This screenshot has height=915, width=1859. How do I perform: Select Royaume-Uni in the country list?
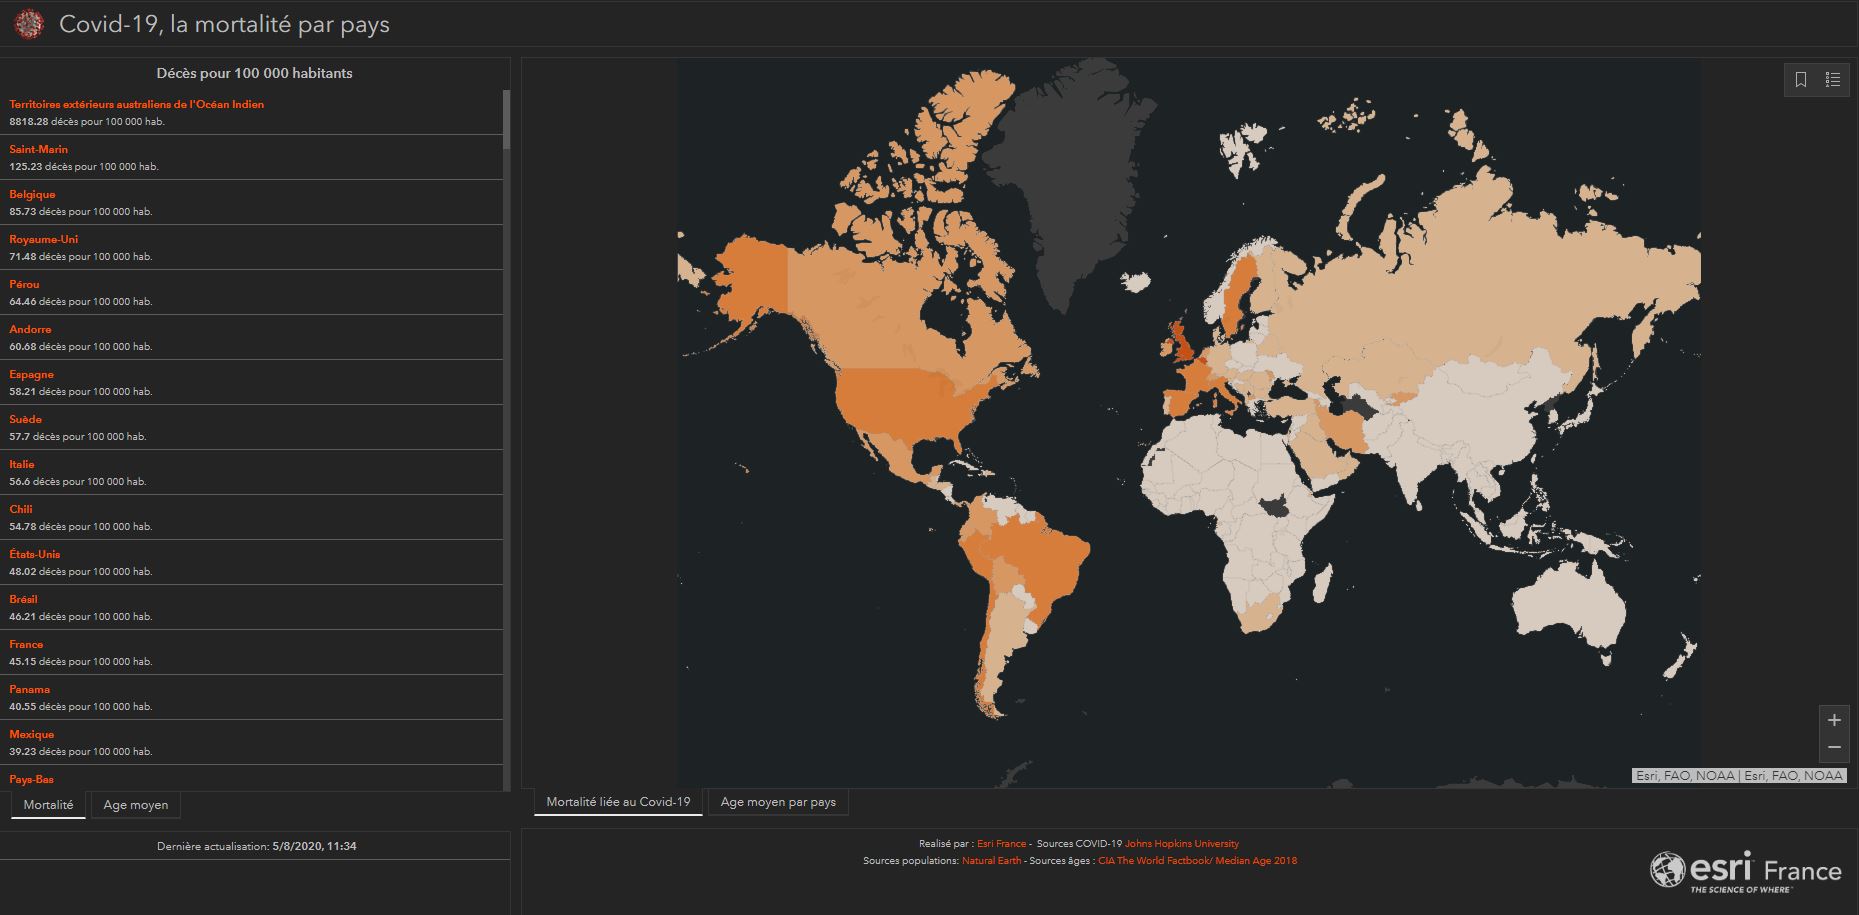coord(43,240)
